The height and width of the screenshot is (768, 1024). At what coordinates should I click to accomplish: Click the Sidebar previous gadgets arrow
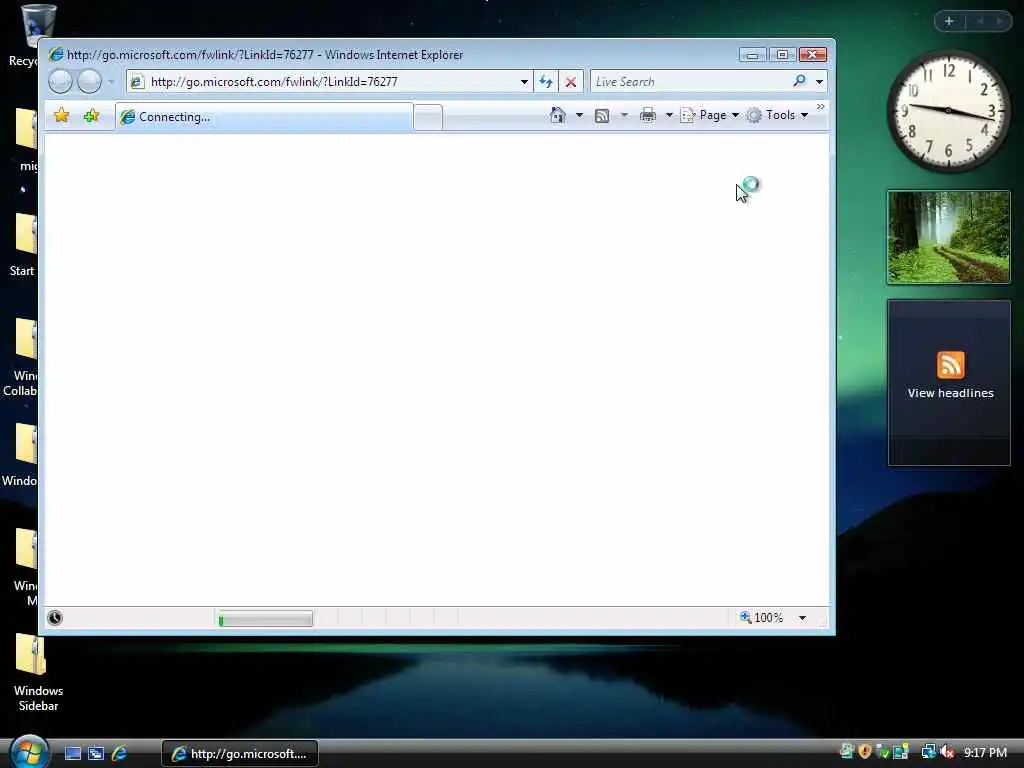tap(980, 22)
